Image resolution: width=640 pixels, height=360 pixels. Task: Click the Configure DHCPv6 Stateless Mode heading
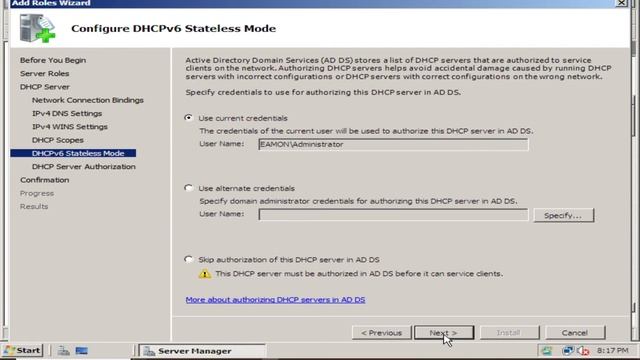tap(173, 29)
